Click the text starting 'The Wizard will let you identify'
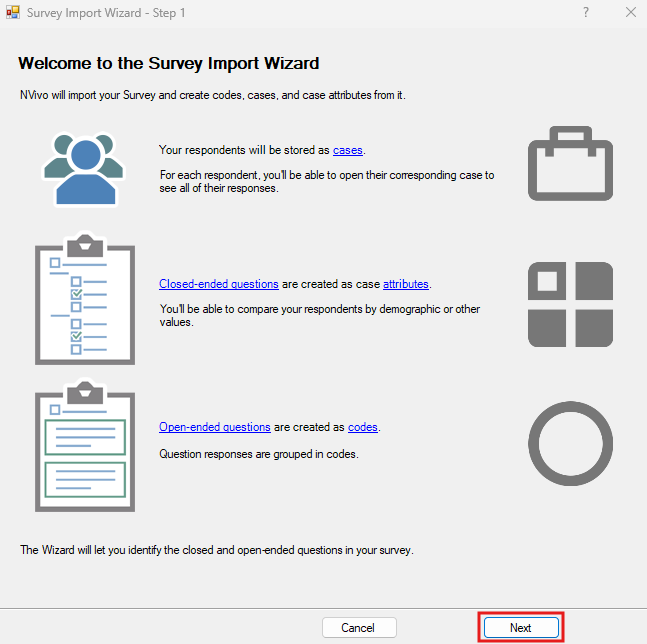The image size is (647, 644). [217, 550]
